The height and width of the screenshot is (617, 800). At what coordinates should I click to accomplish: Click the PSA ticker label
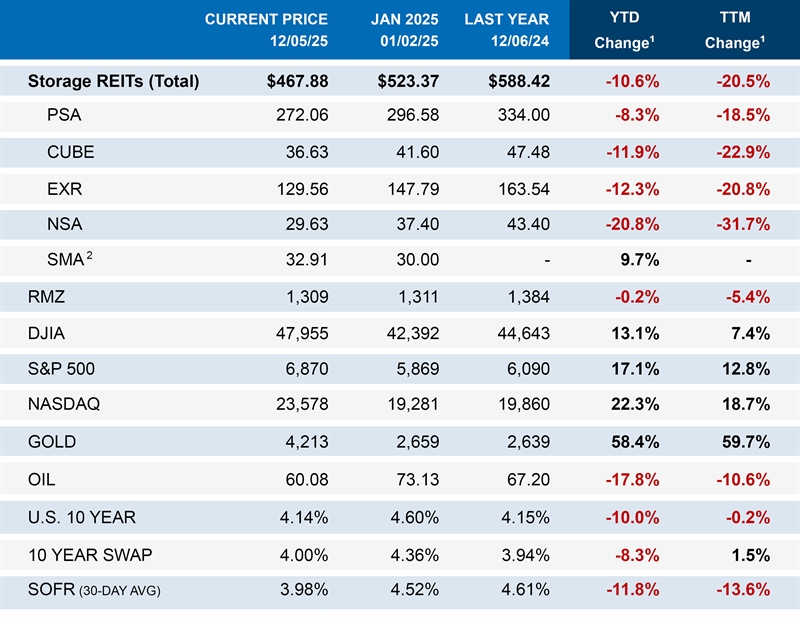pyautogui.click(x=64, y=115)
